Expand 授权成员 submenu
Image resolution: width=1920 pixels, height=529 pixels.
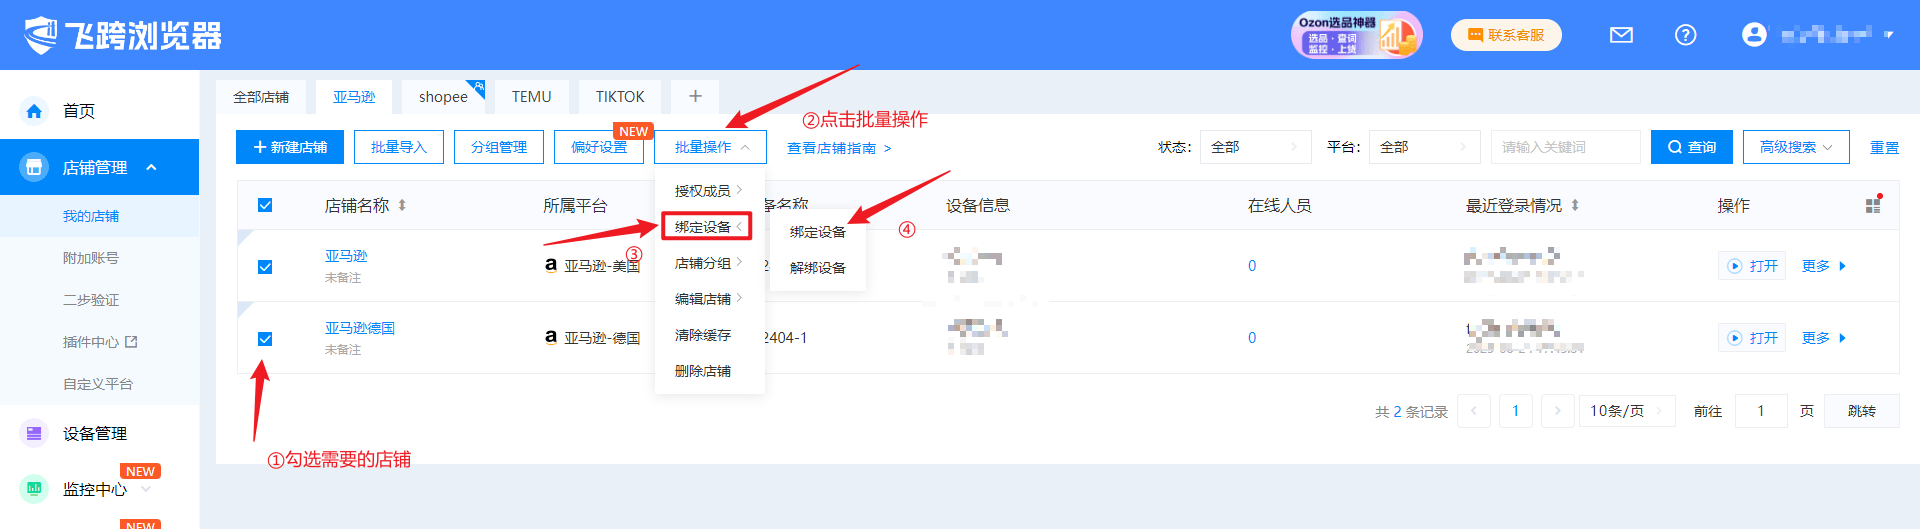[709, 190]
